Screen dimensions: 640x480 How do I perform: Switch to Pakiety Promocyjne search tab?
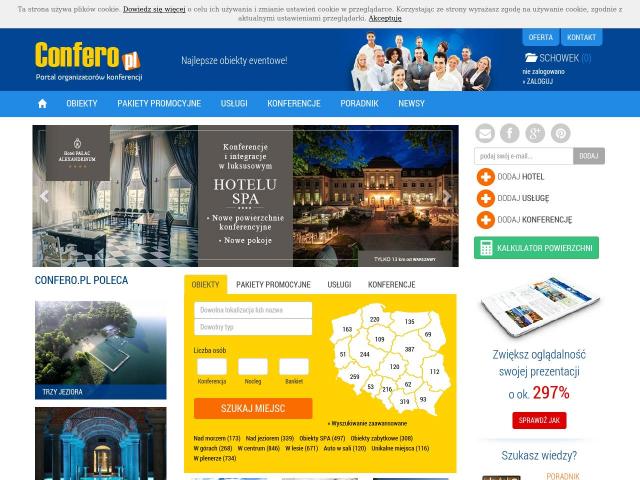pos(273,284)
